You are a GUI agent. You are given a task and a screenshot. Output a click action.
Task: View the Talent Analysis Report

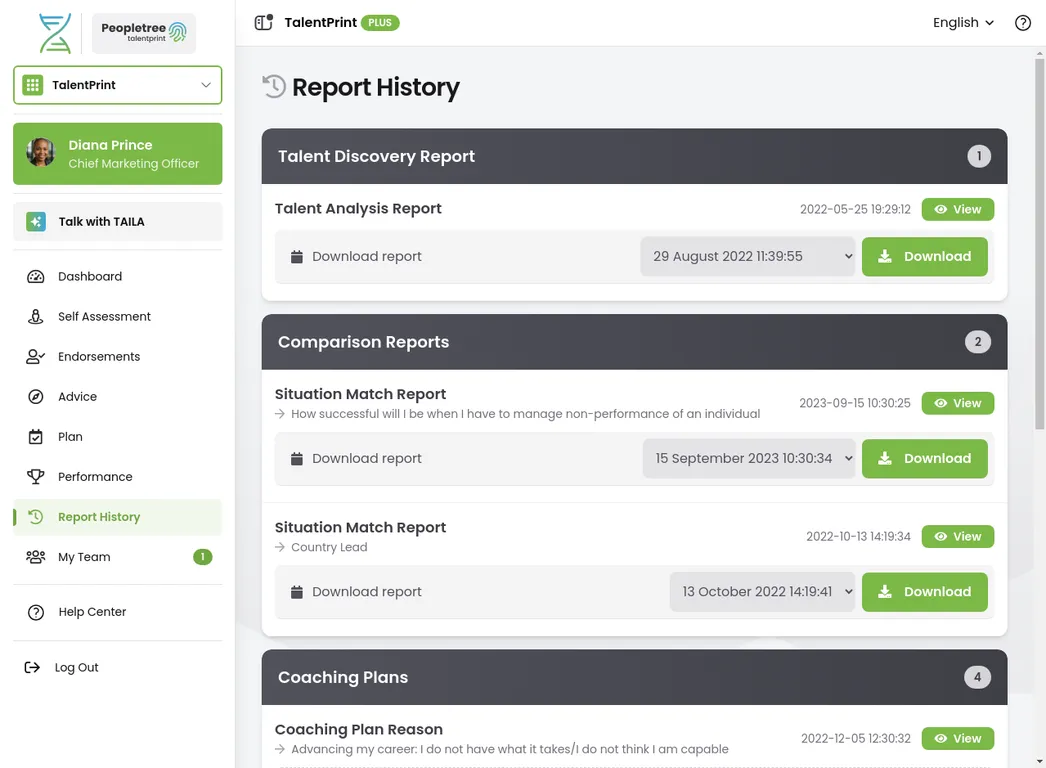pyautogui.click(x=958, y=210)
